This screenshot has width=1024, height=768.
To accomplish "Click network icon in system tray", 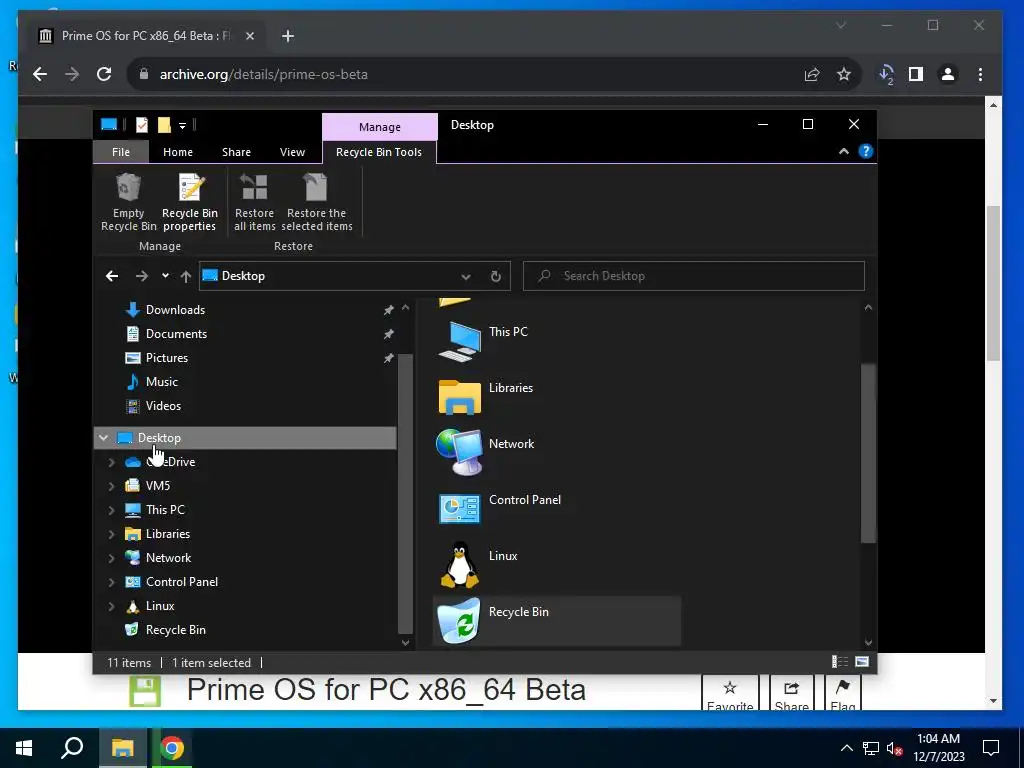I will (871, 748).
